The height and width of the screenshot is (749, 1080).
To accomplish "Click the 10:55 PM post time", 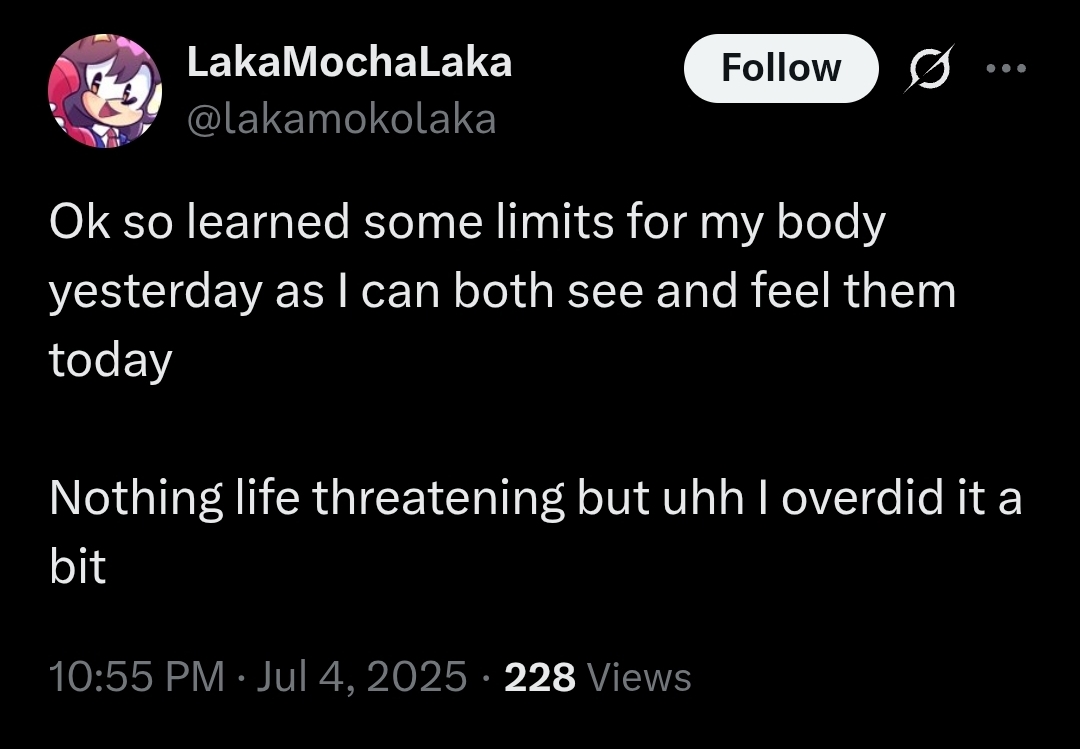I will click(x=137, y=676).
